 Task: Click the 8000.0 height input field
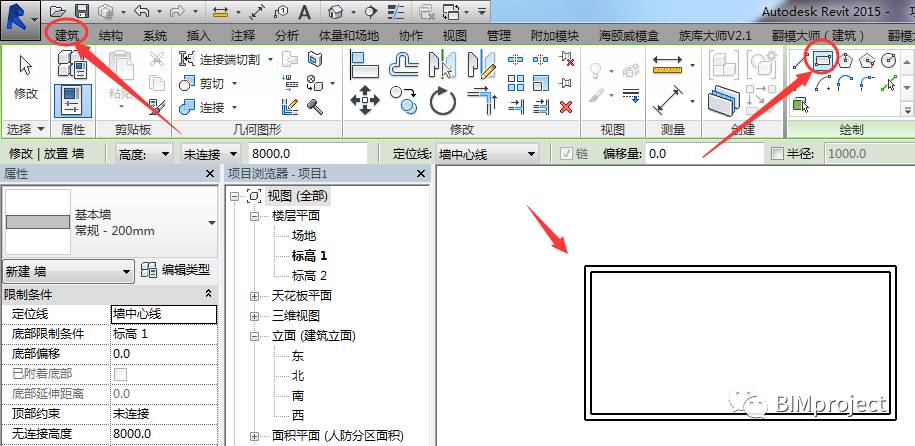[x=308, y=154]
